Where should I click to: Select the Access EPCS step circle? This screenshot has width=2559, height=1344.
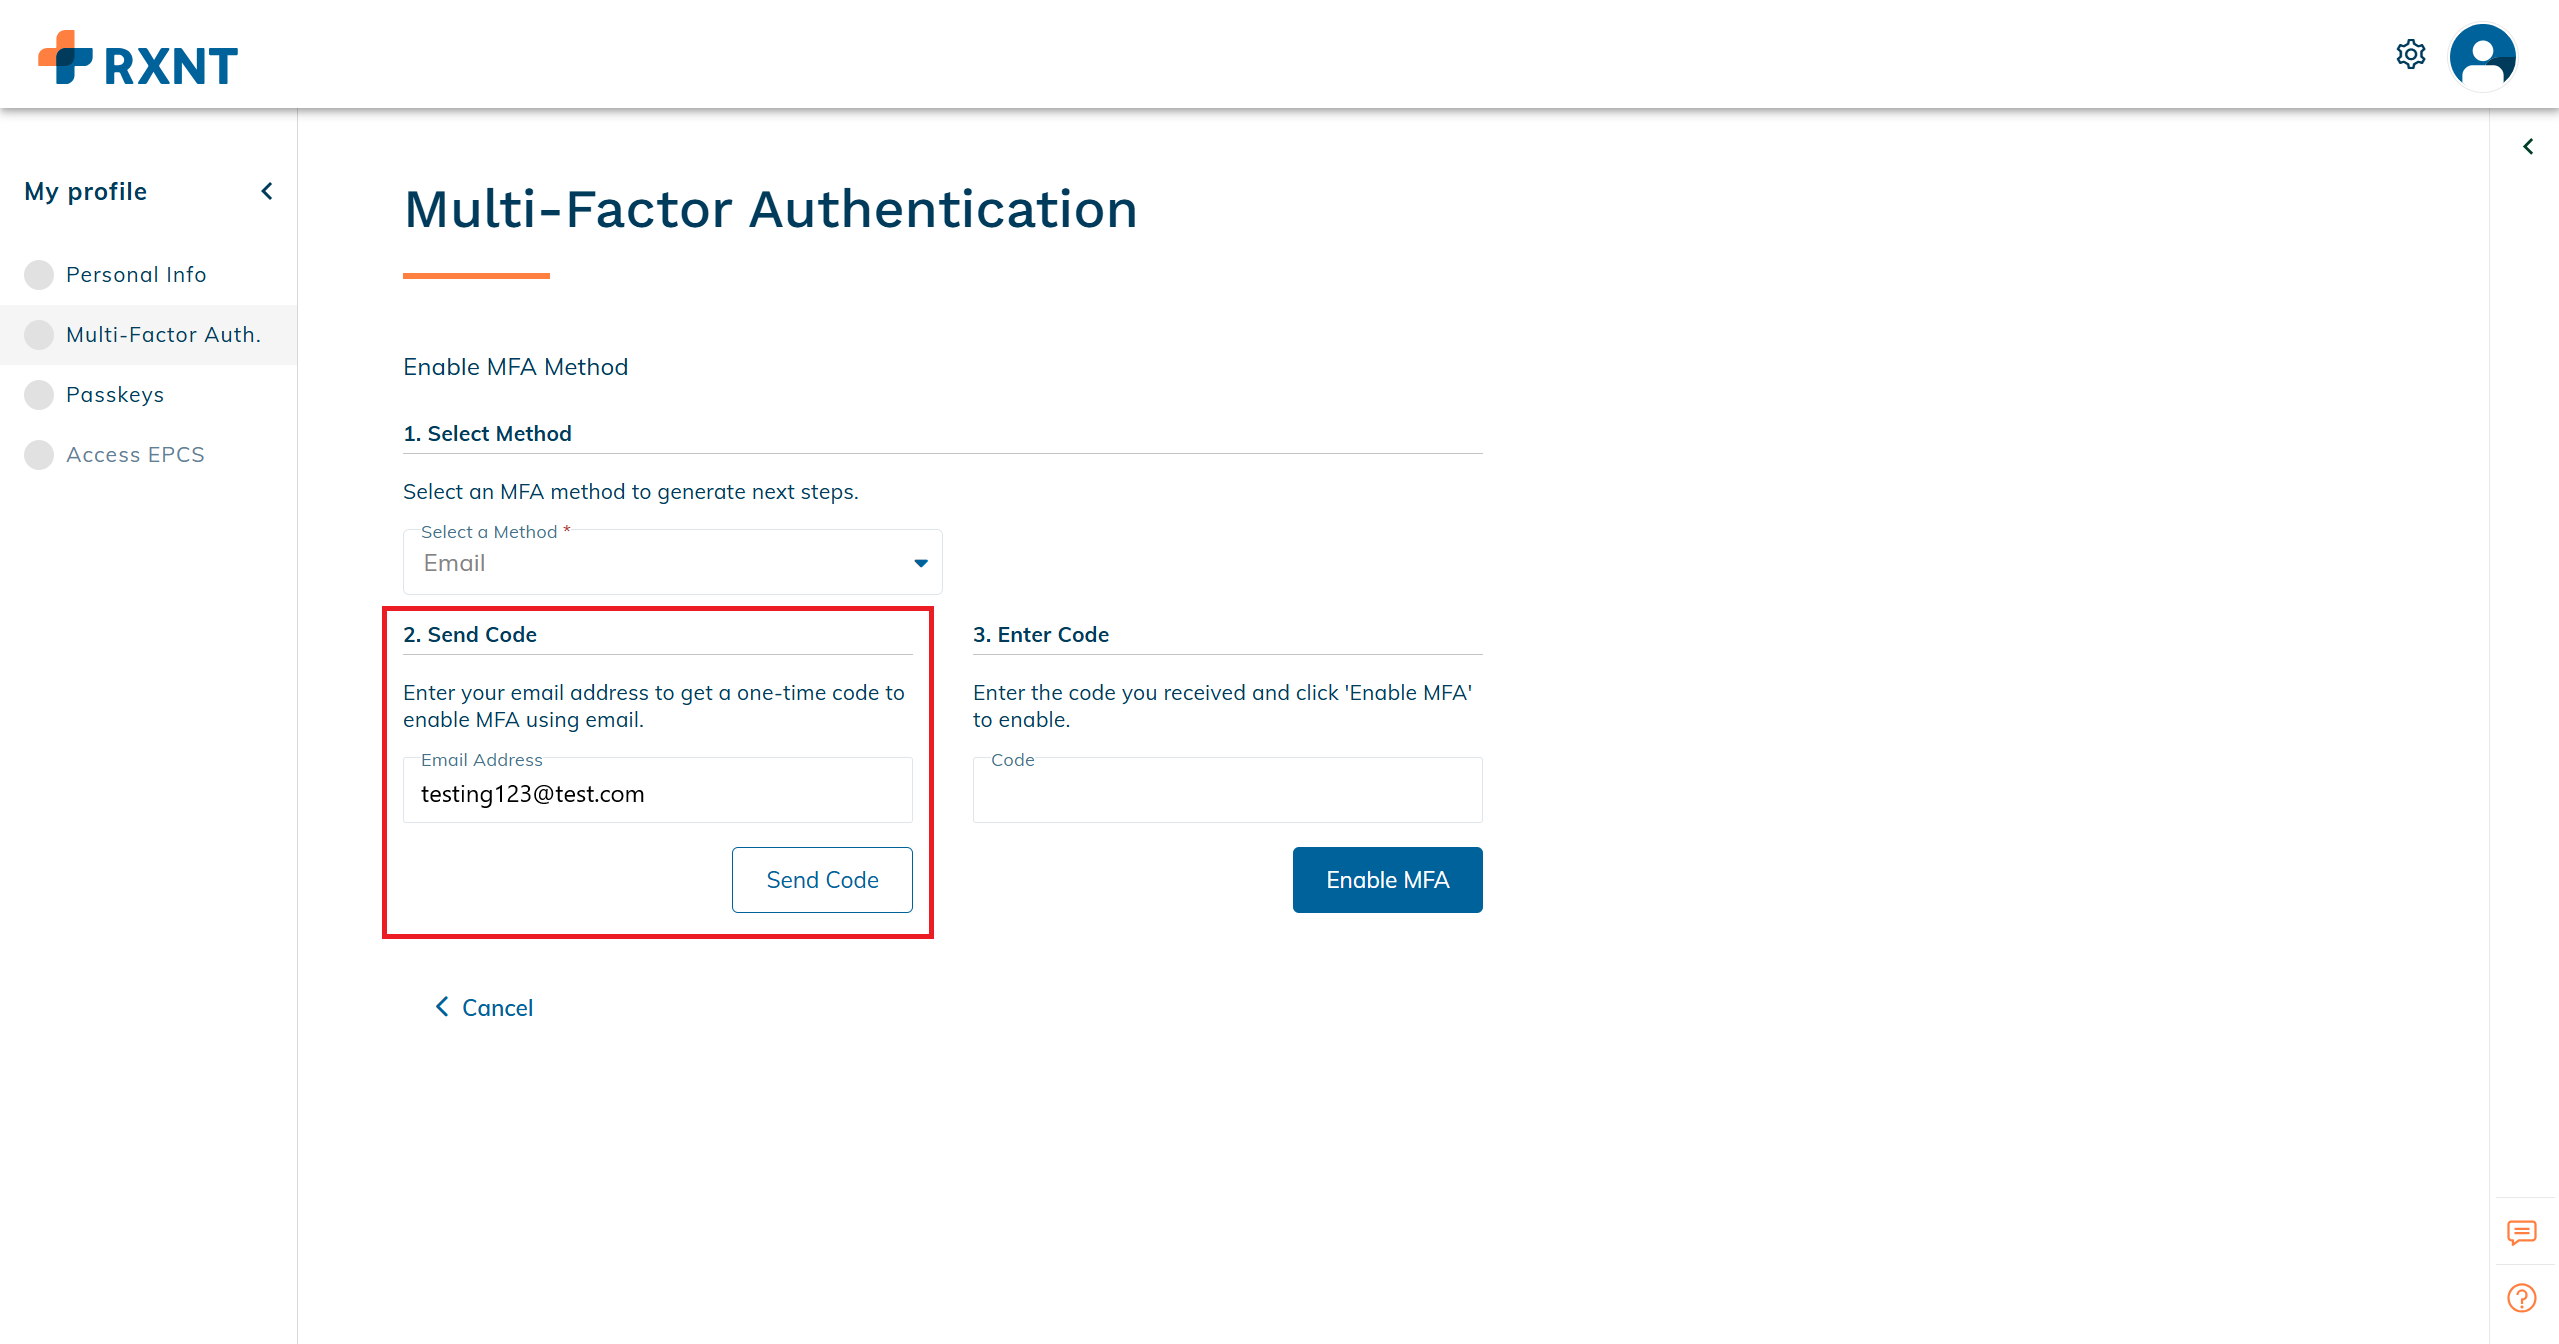pyautogui.click(x=39, y=455)
